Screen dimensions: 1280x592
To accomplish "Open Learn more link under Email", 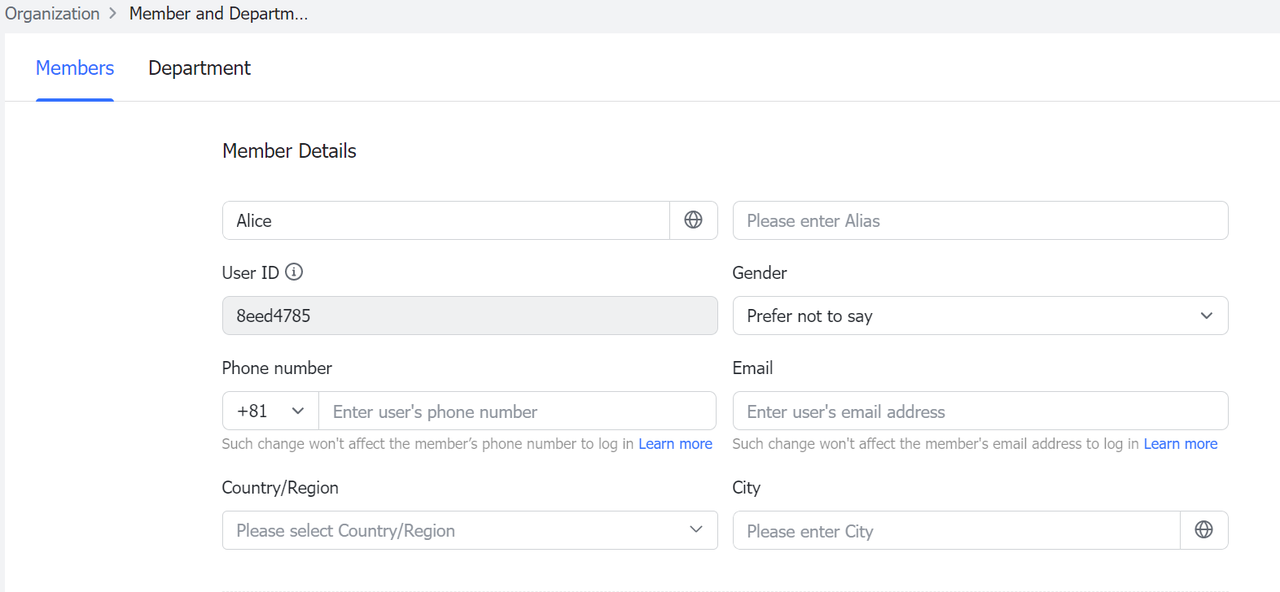I will tap(1180, 444).
